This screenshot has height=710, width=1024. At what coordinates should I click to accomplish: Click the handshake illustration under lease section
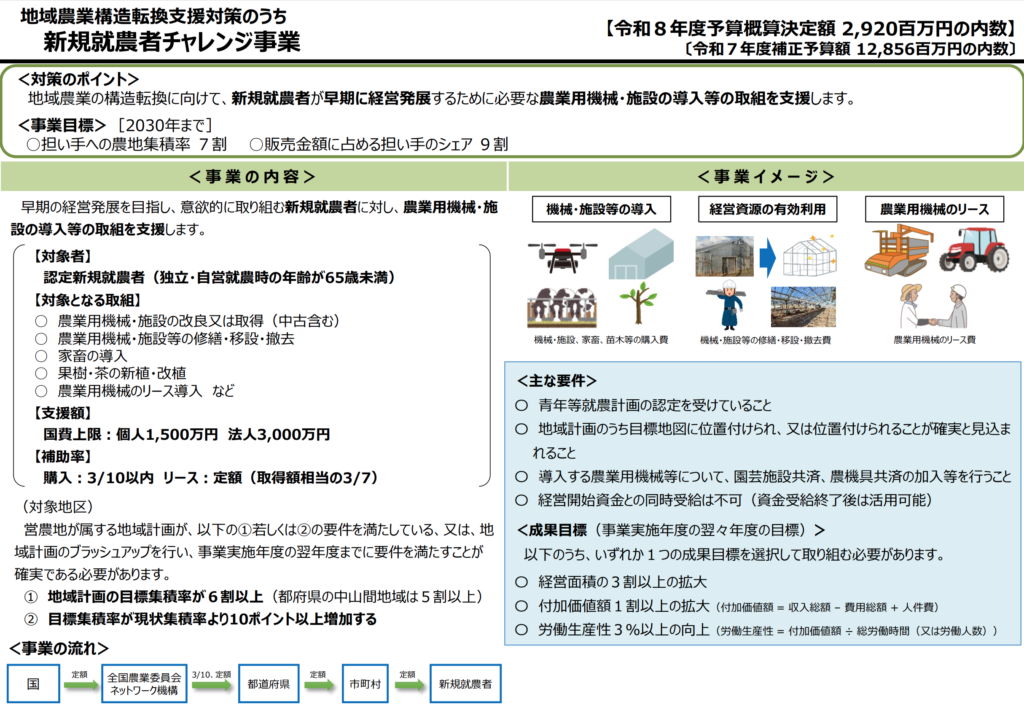click(933, 307)
